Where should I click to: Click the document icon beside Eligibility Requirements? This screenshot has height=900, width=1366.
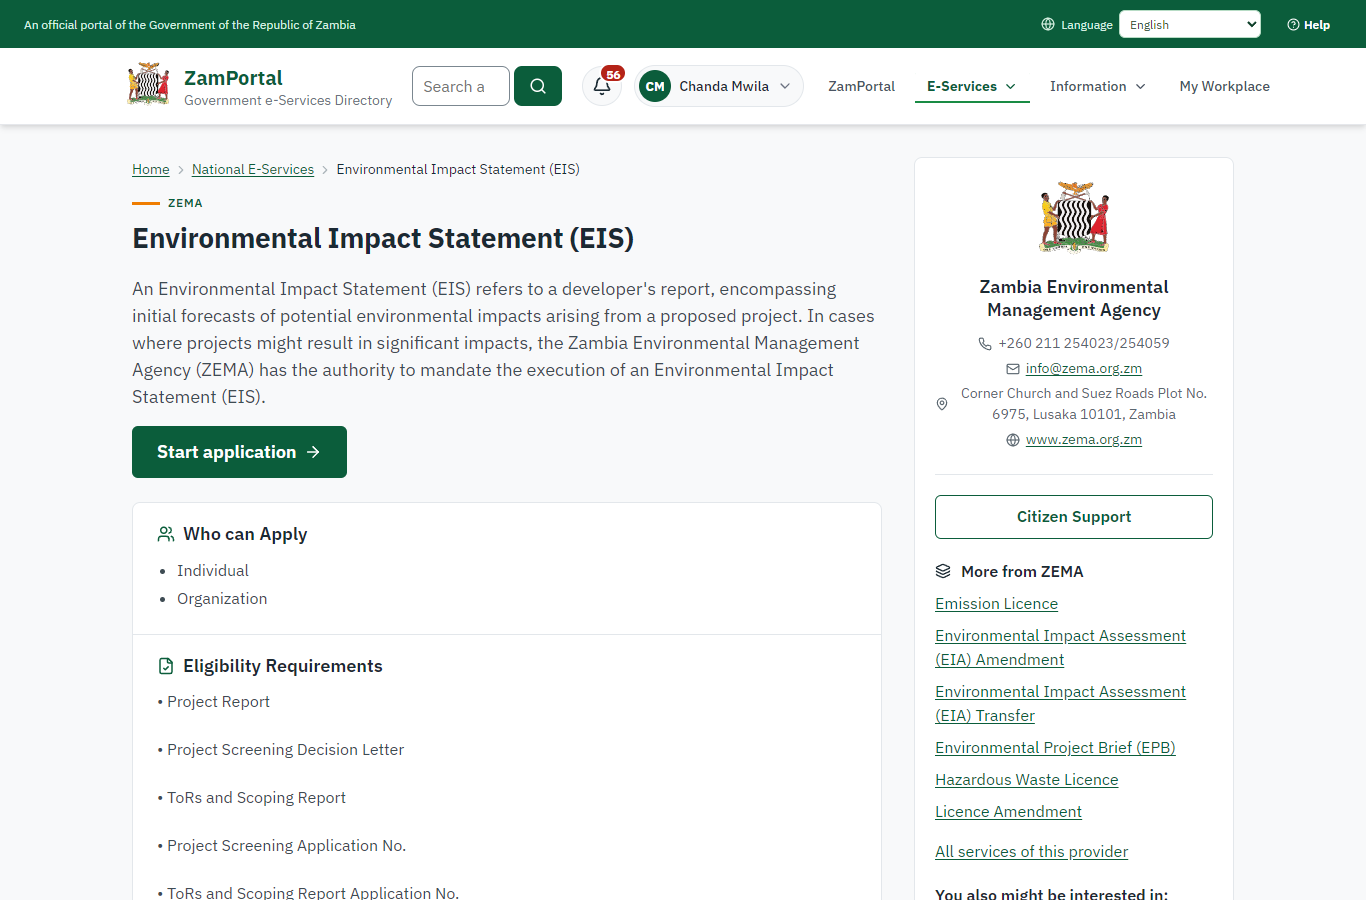(x=166, y=666)
